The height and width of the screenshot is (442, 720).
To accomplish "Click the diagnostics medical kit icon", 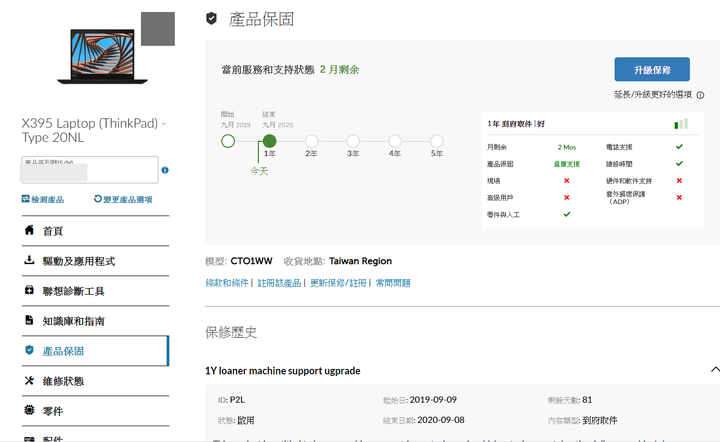I will click(x=29, y=290).
